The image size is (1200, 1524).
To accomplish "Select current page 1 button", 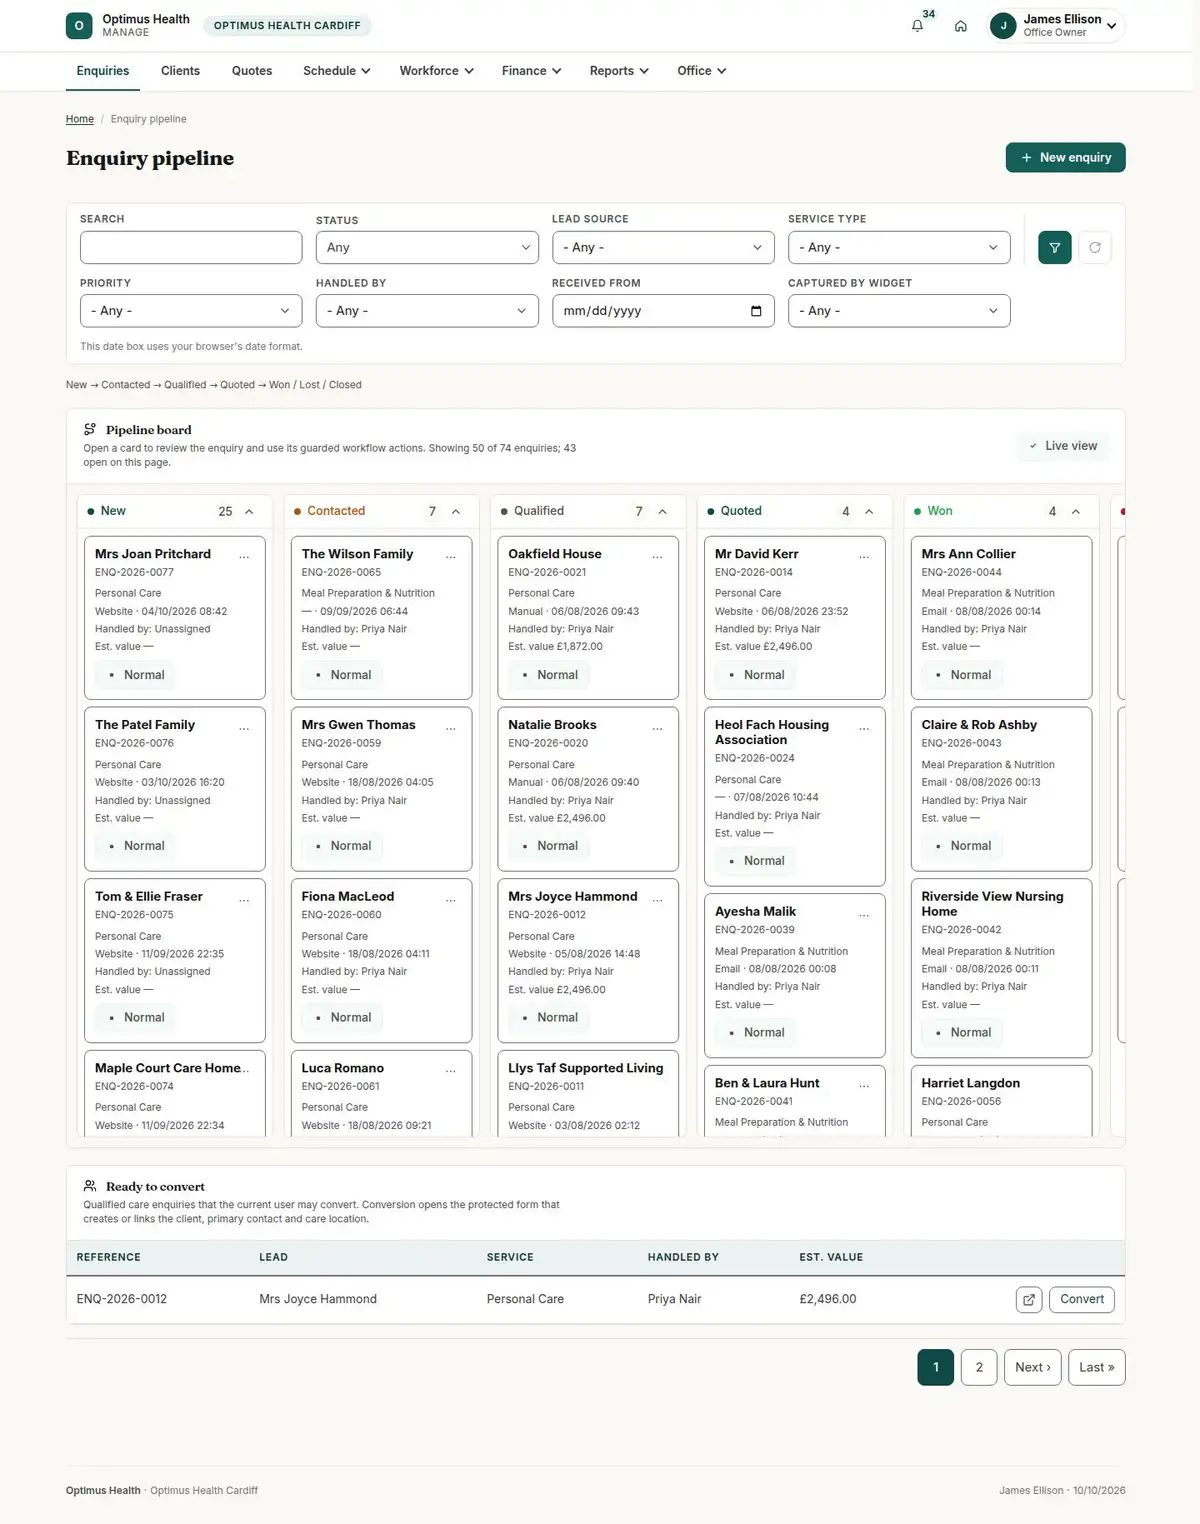I will (935, 1368).
